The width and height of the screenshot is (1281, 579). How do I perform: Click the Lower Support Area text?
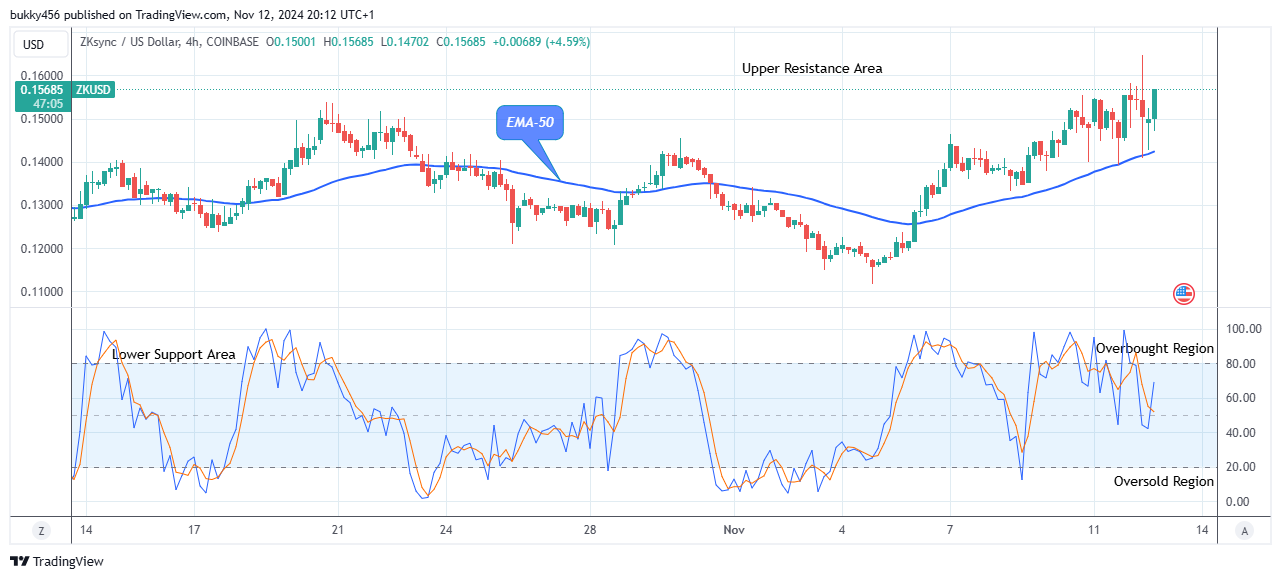[174, 354]
